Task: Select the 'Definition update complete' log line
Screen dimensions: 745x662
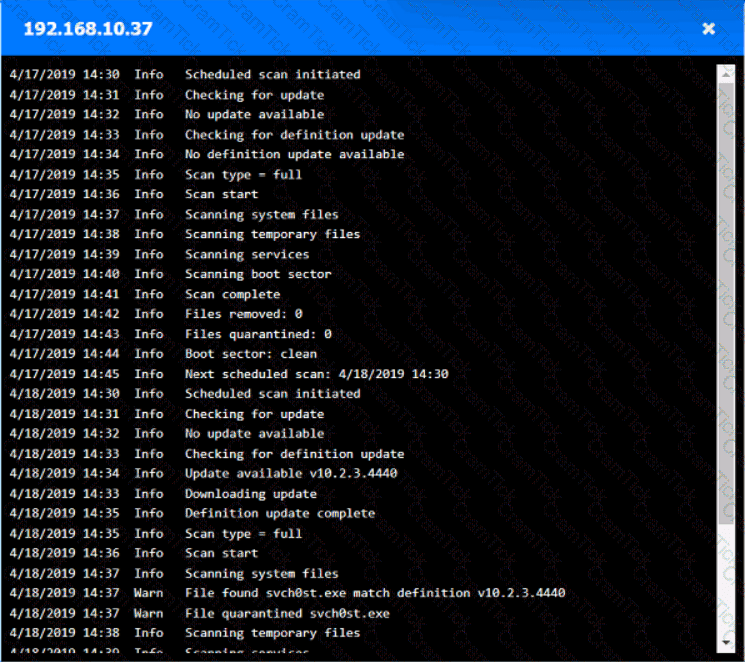Action: 280,513
